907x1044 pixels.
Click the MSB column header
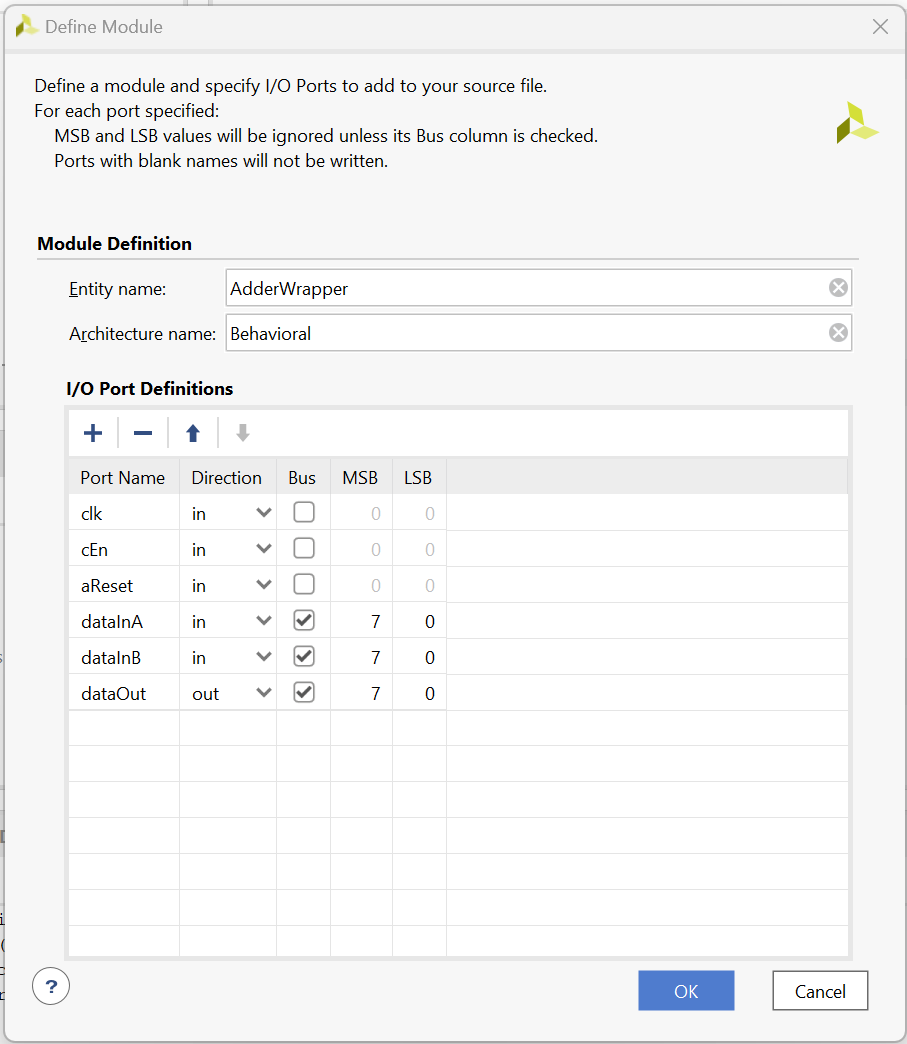pyautogui.click(x=360, y=477)
